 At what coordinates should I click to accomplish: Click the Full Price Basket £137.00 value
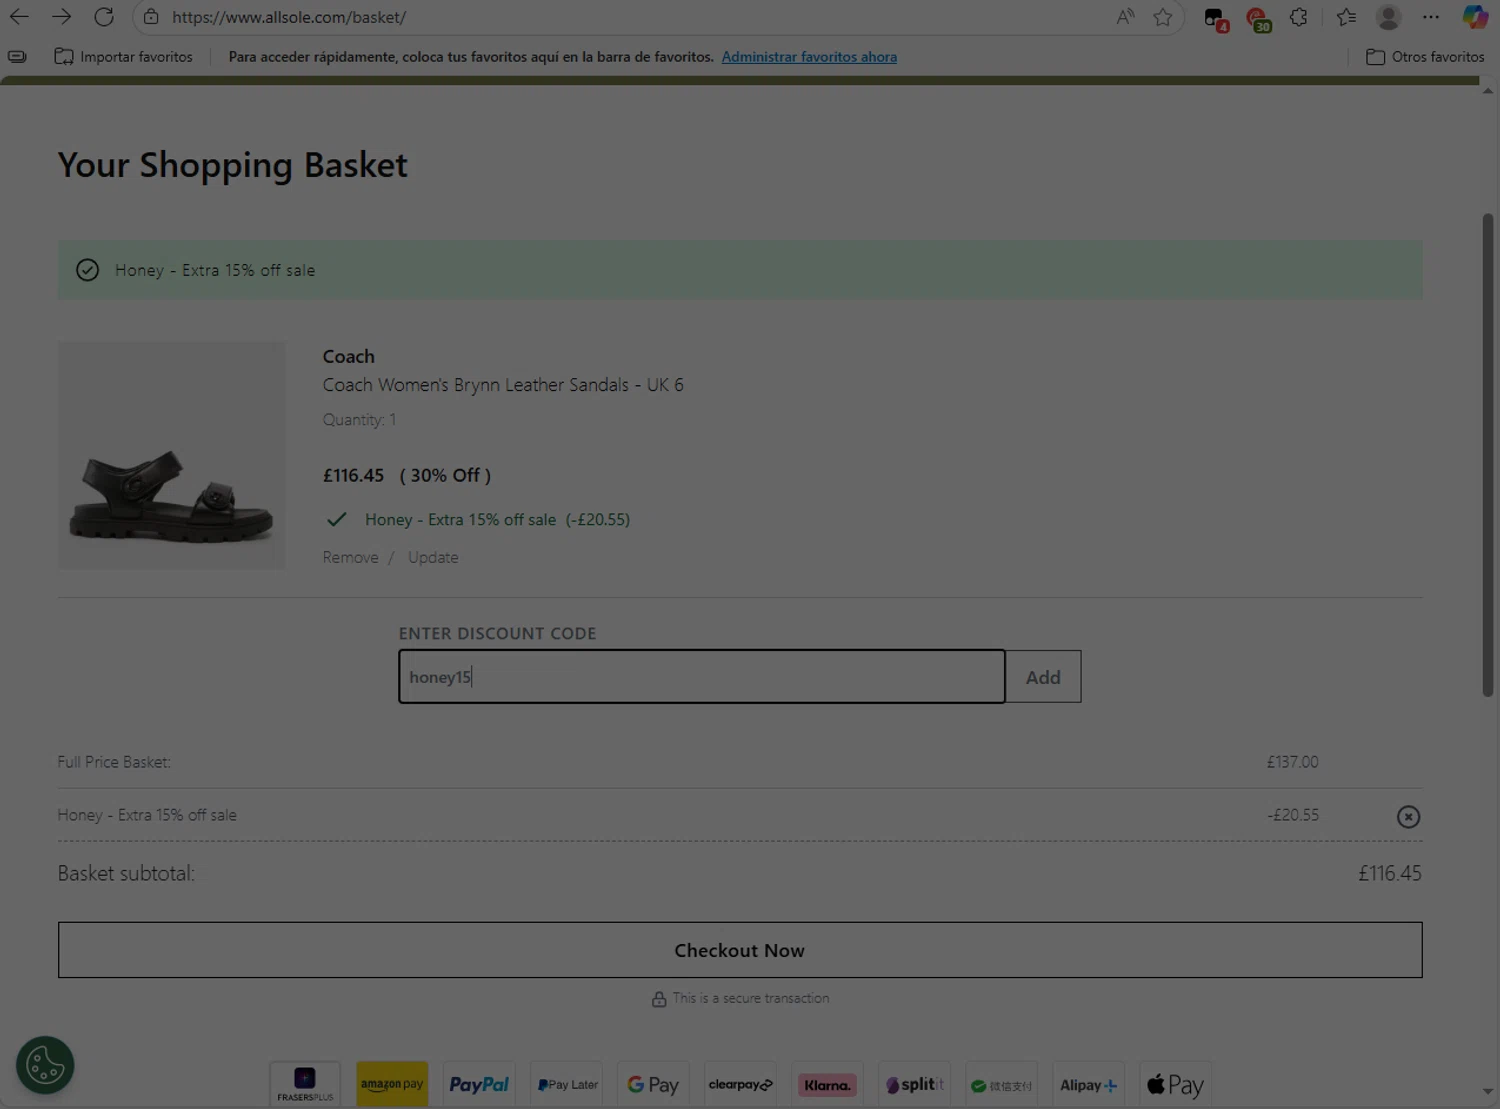[1292, 762]
